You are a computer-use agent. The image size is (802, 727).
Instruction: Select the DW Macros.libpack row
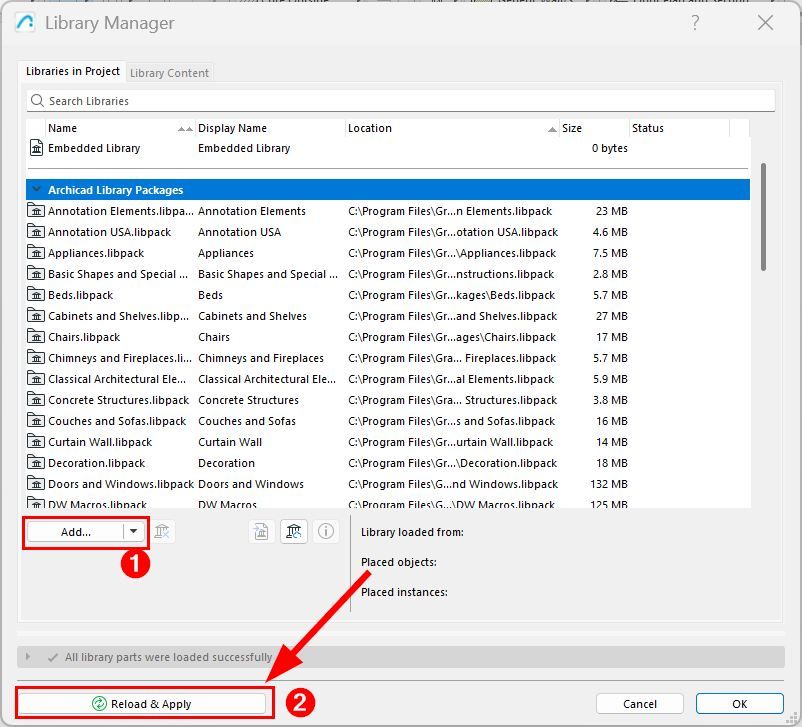pos(388,503)
